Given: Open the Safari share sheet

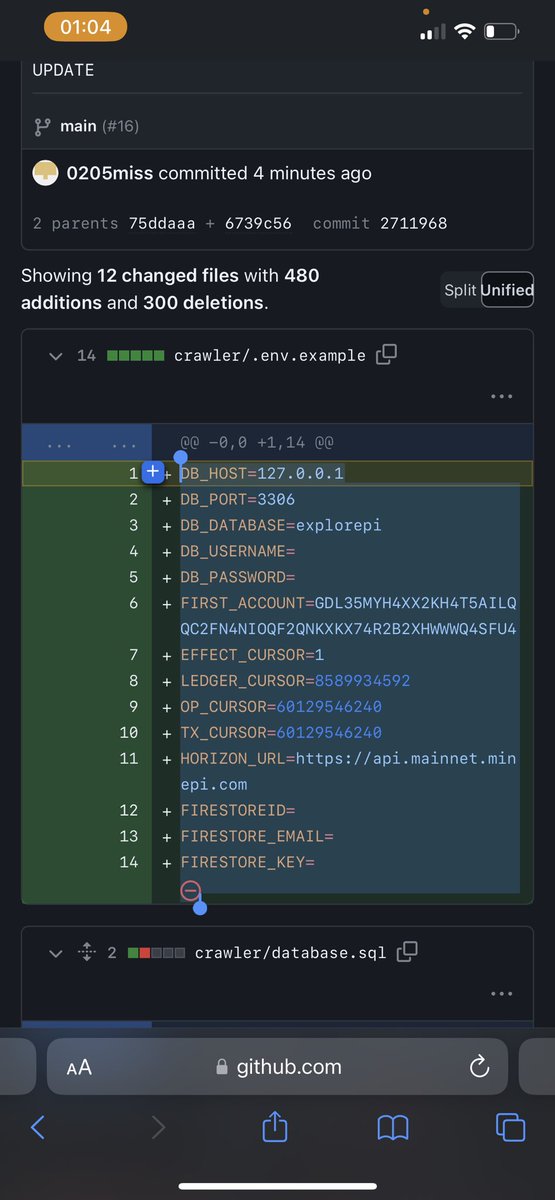Looking at the screenshot, I should pyautogui.click(x=275, y=1126).
